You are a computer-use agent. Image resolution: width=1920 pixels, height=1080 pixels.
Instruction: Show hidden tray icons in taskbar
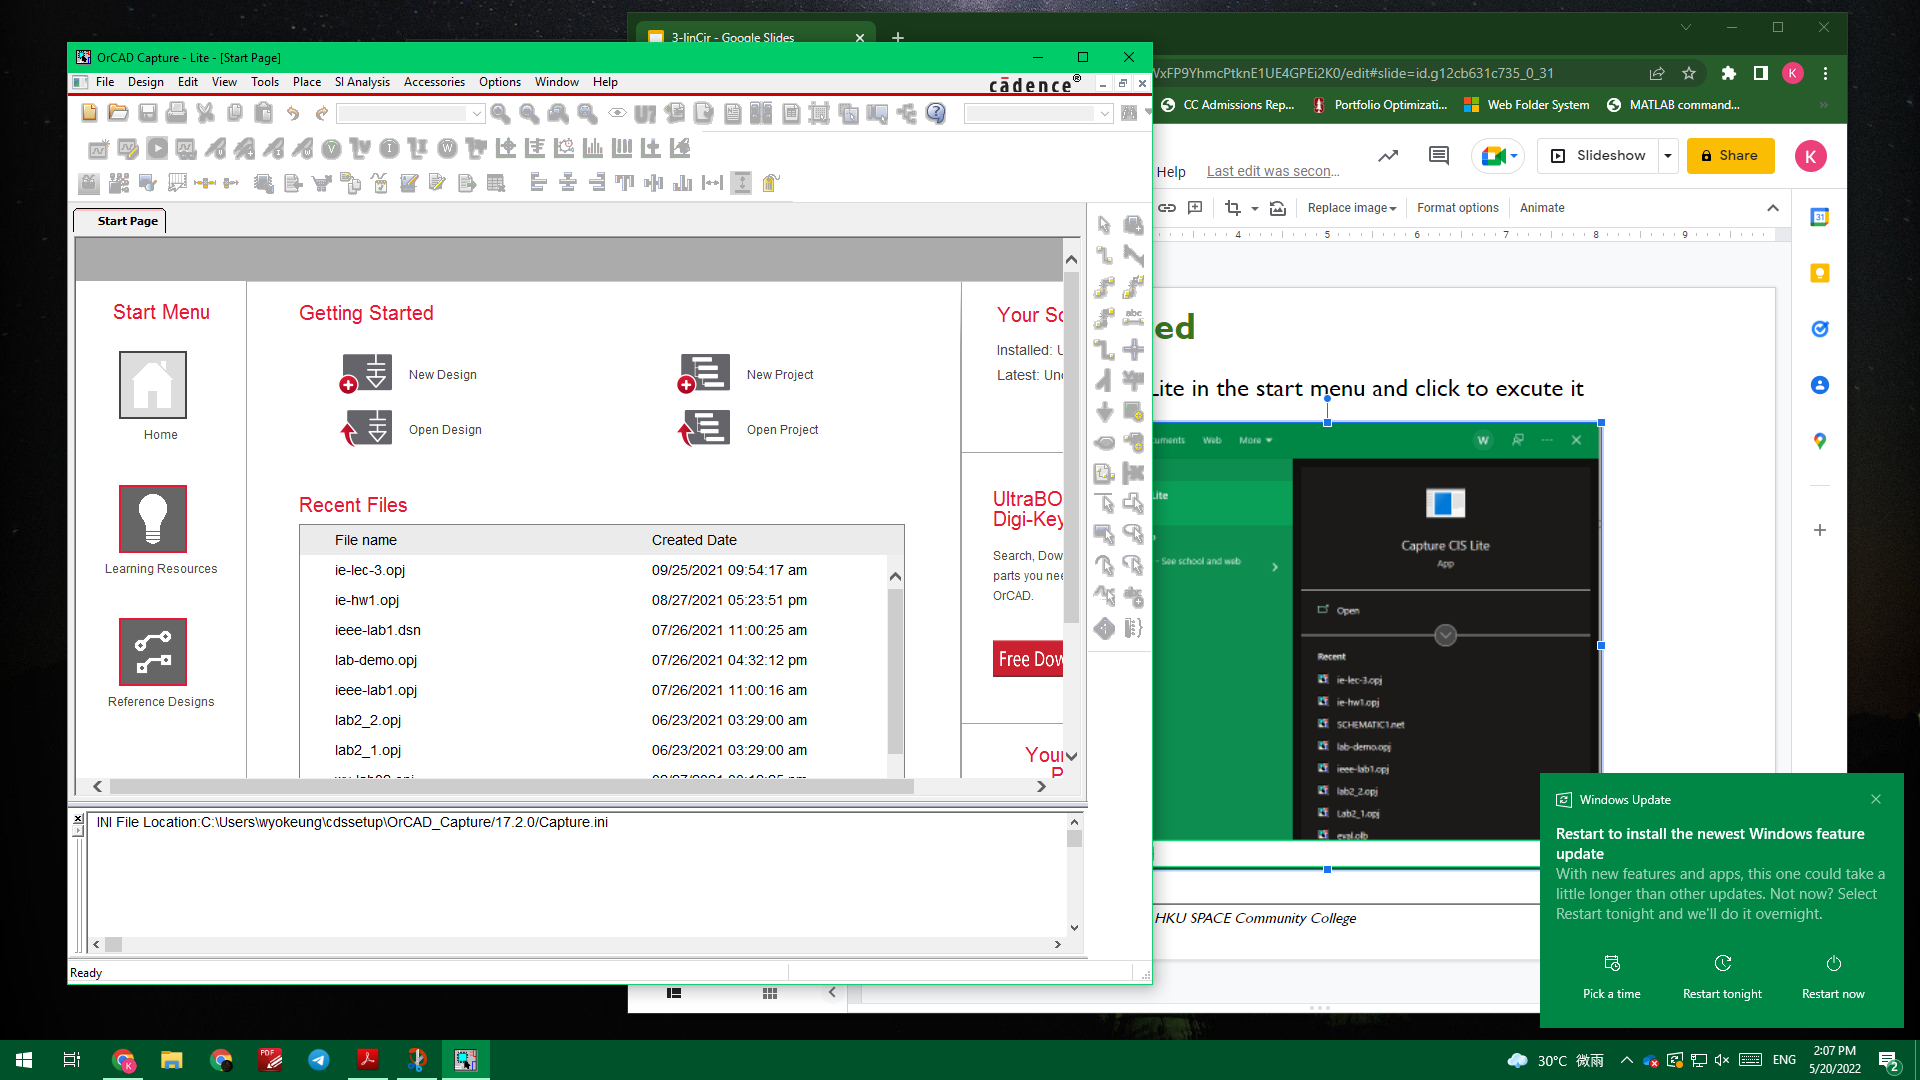[1627, 1060]
